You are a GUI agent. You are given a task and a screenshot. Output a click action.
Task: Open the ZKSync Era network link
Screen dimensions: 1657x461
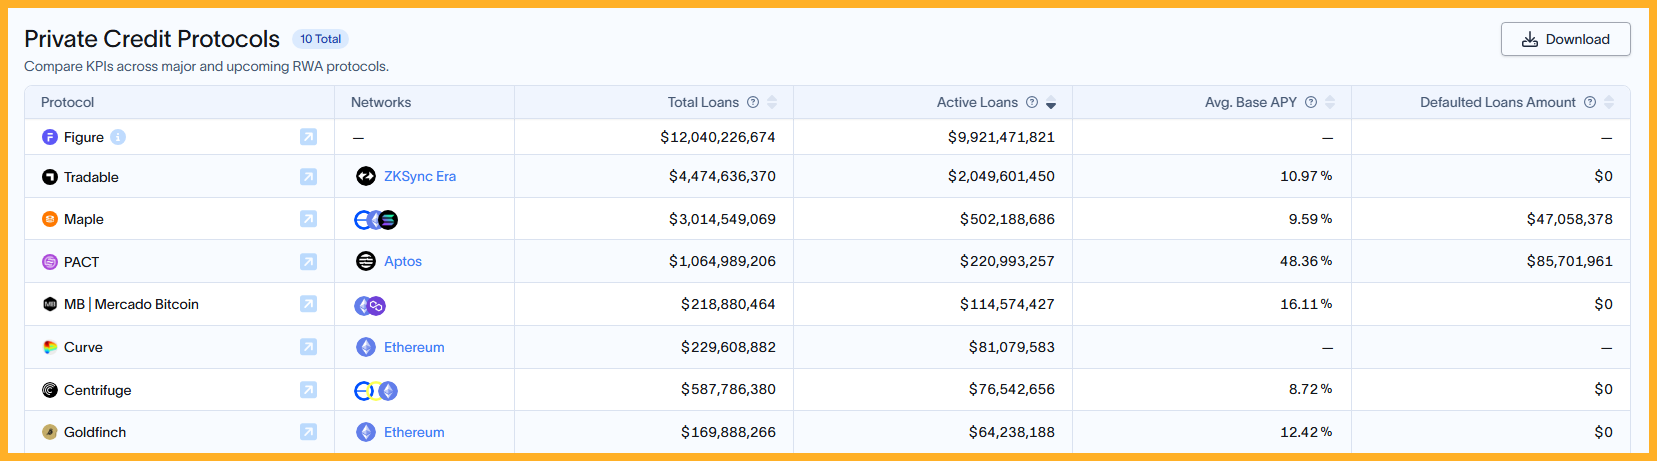[420, 176]
